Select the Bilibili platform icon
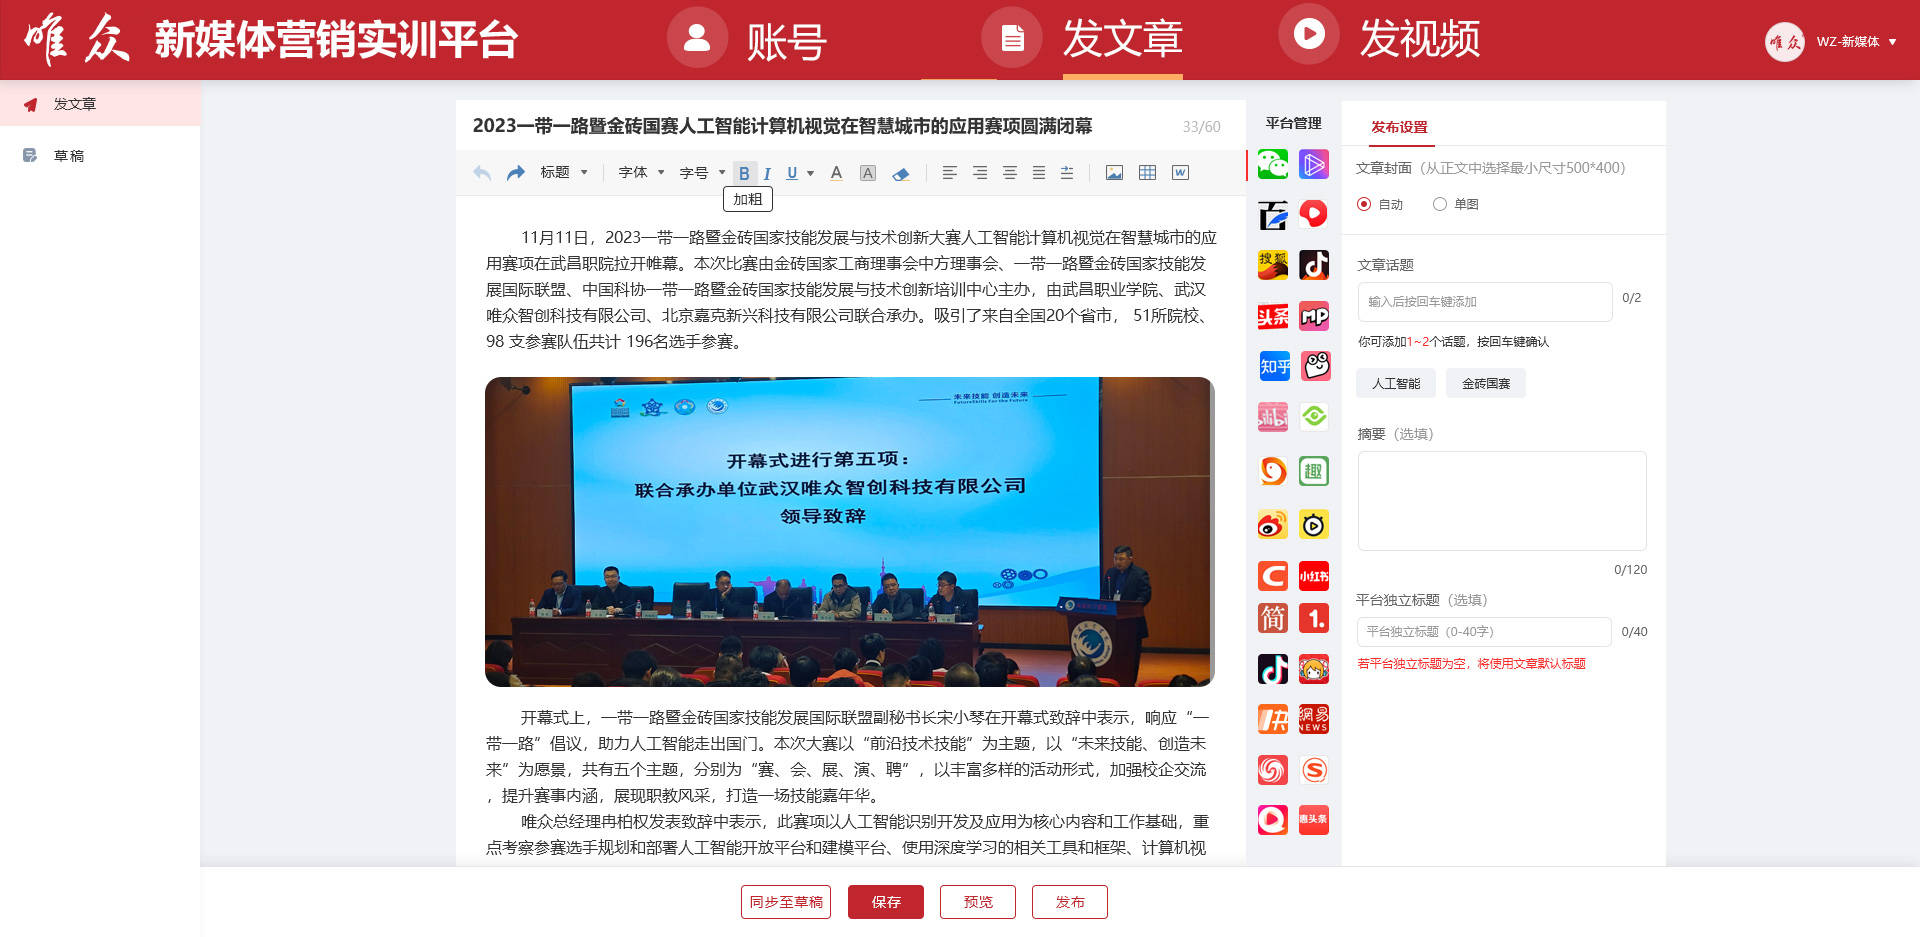1920x937 pixels. [1273, 417]
